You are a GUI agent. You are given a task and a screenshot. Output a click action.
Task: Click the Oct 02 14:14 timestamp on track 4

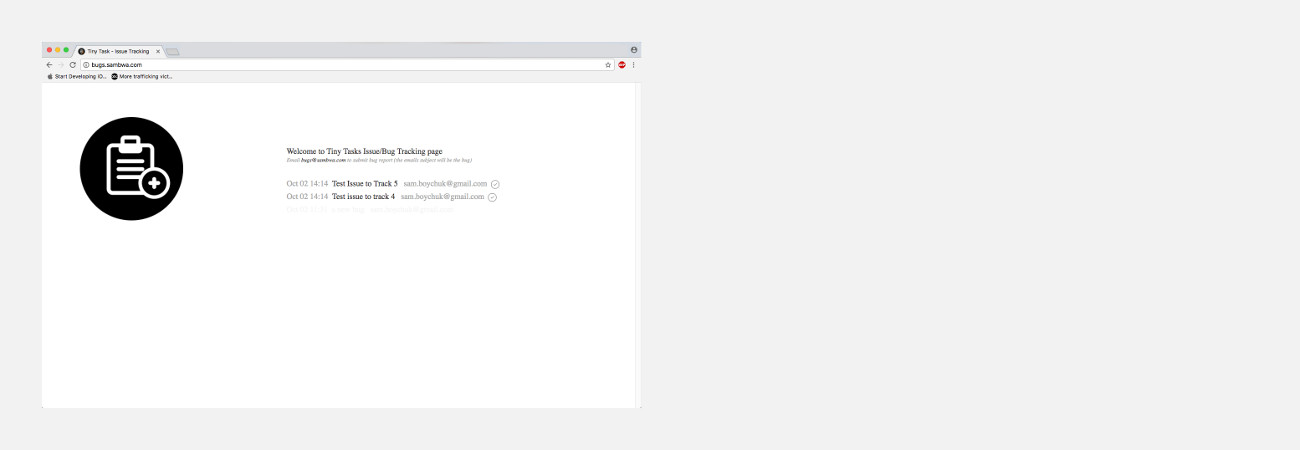pos(307,197)
